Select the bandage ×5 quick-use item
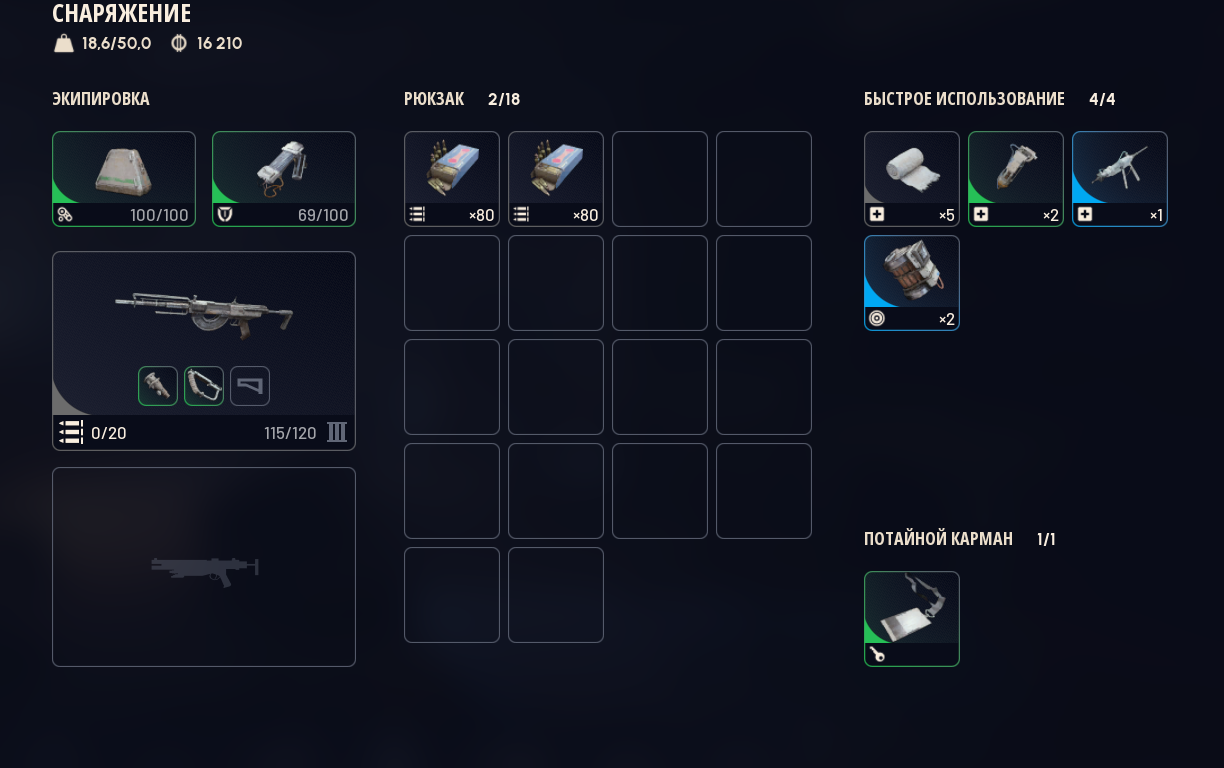Image resolution: width=1224 pixels, height=768 pixels. tap(912, 179)
